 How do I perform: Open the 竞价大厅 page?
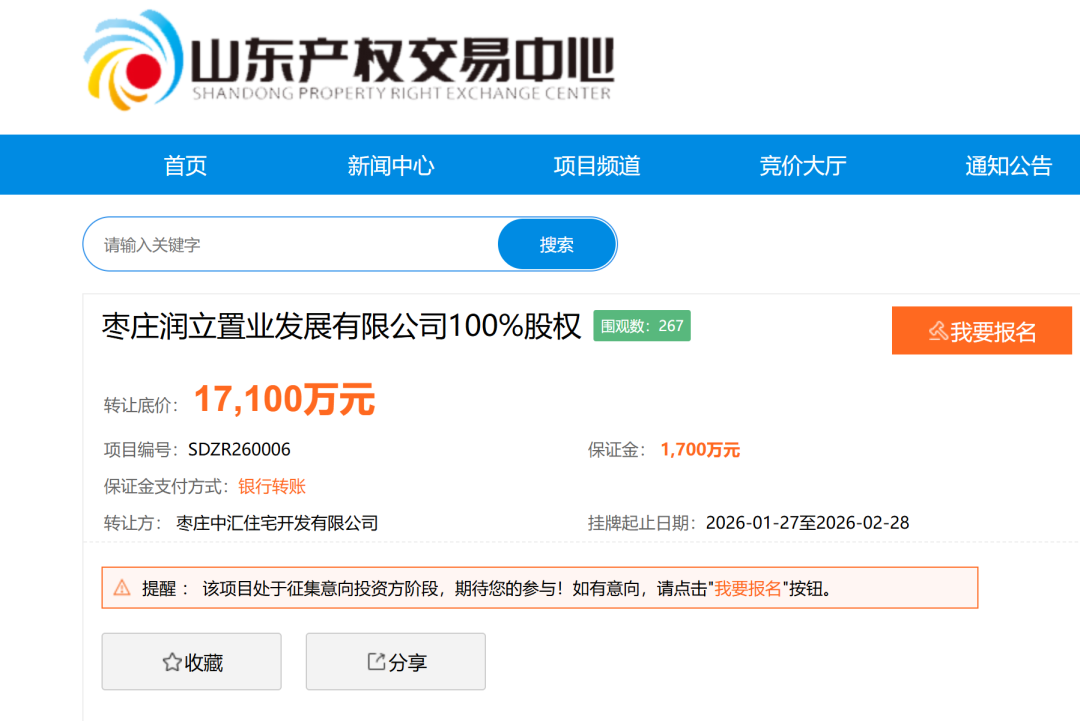(803, 166)
